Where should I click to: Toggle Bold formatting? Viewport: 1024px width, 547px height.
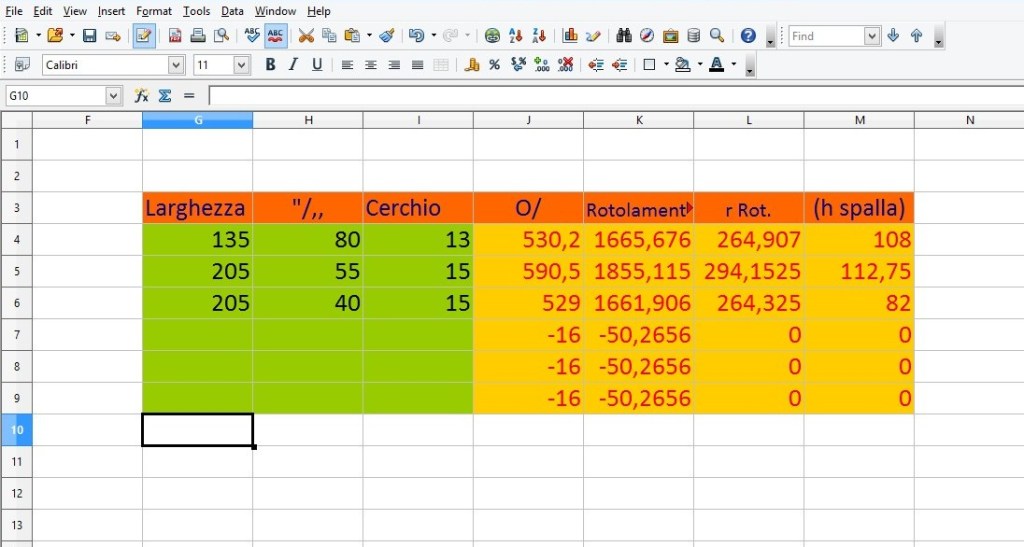[x=270, y=65]
